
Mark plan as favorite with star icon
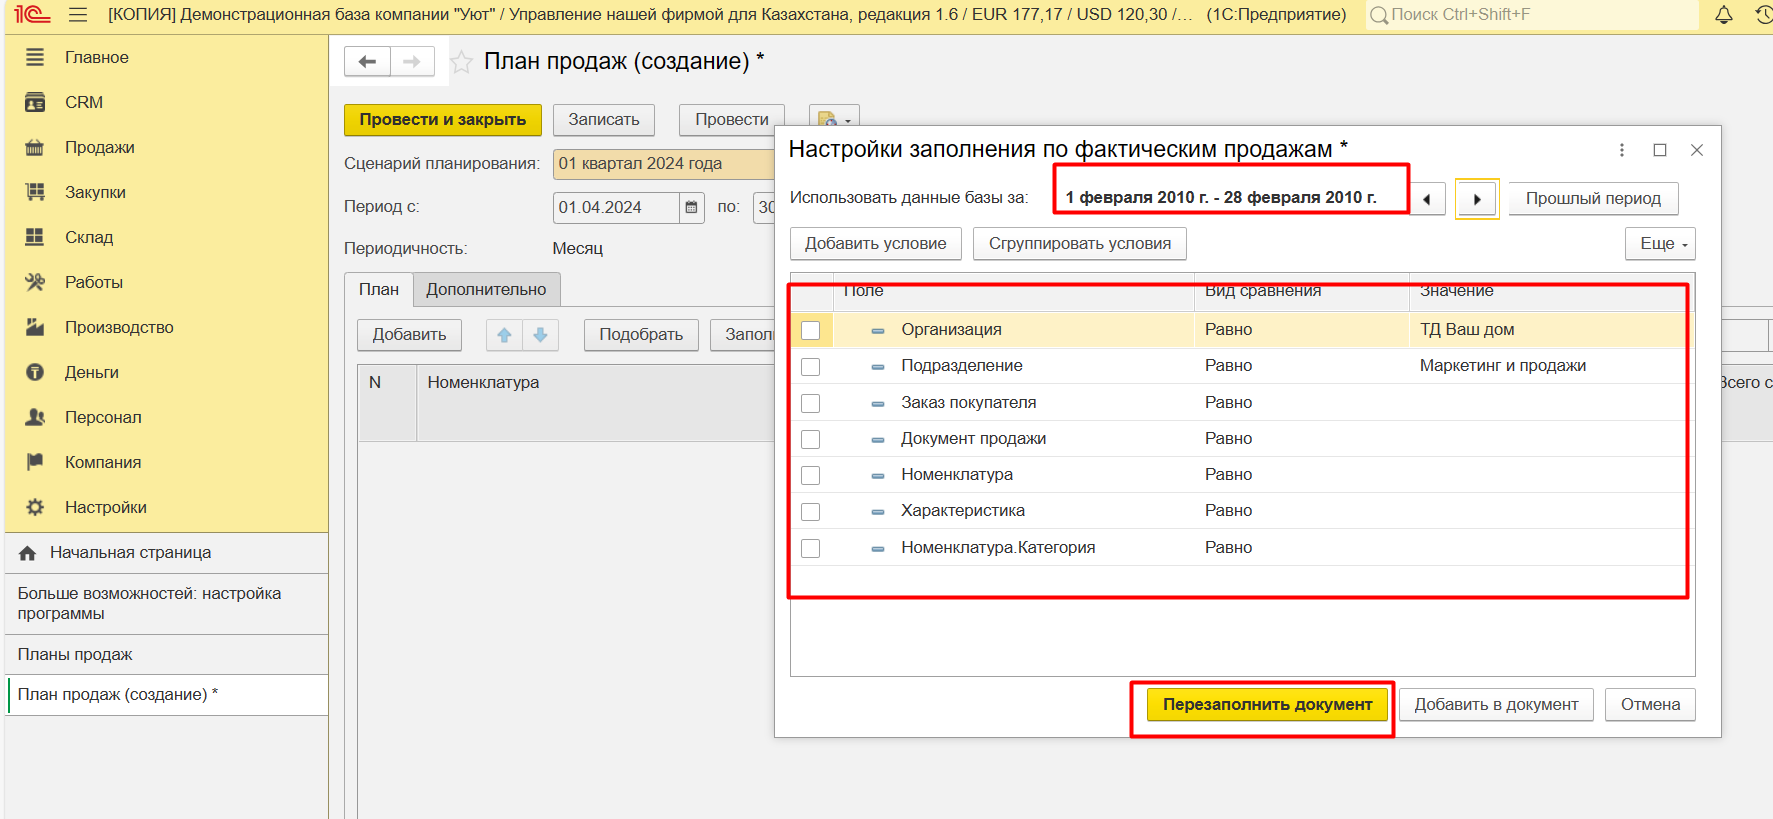tap(461, 62)
